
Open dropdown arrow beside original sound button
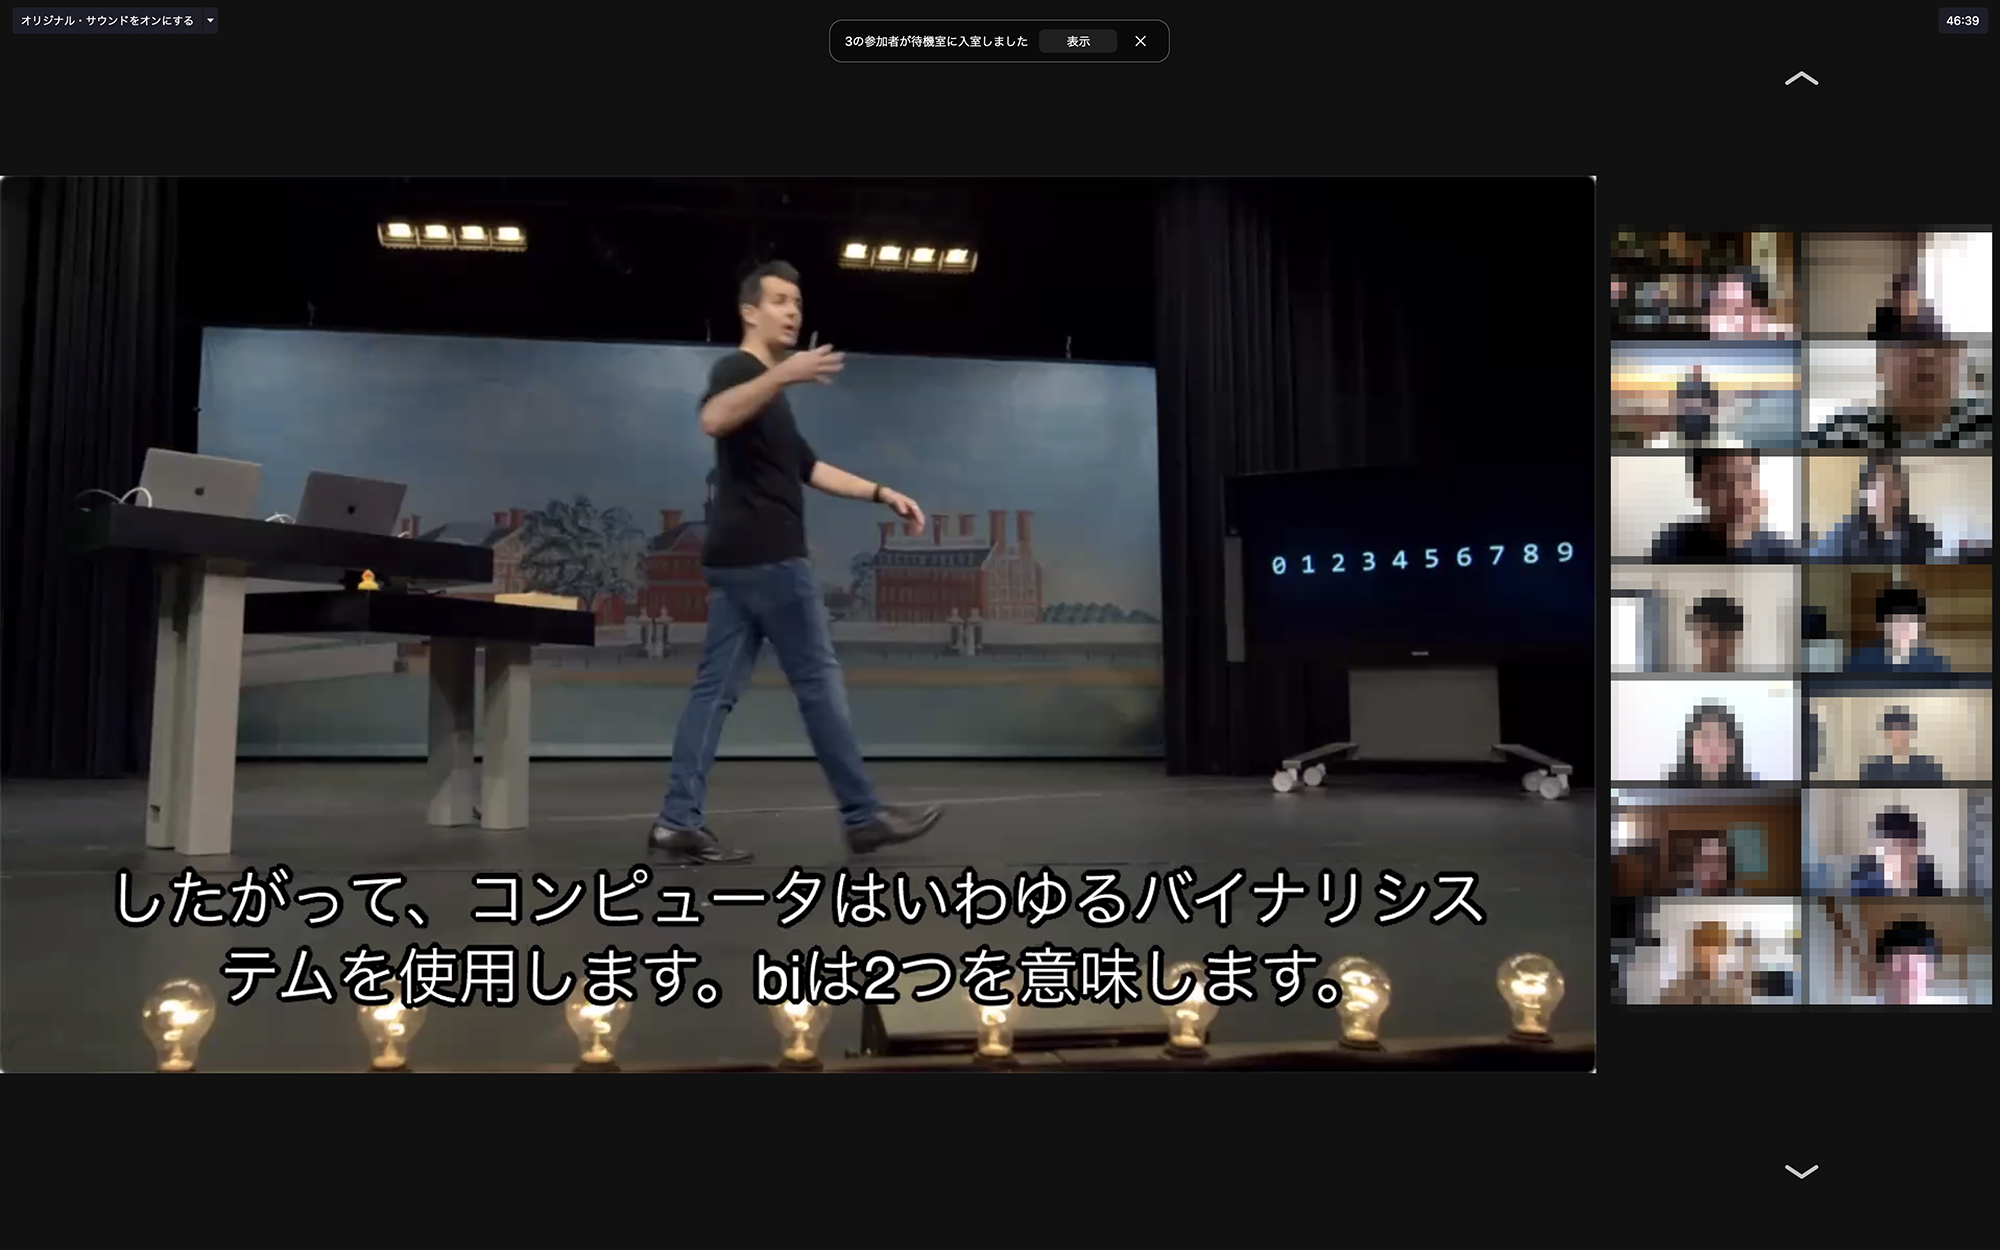click(x=210, y=20)
